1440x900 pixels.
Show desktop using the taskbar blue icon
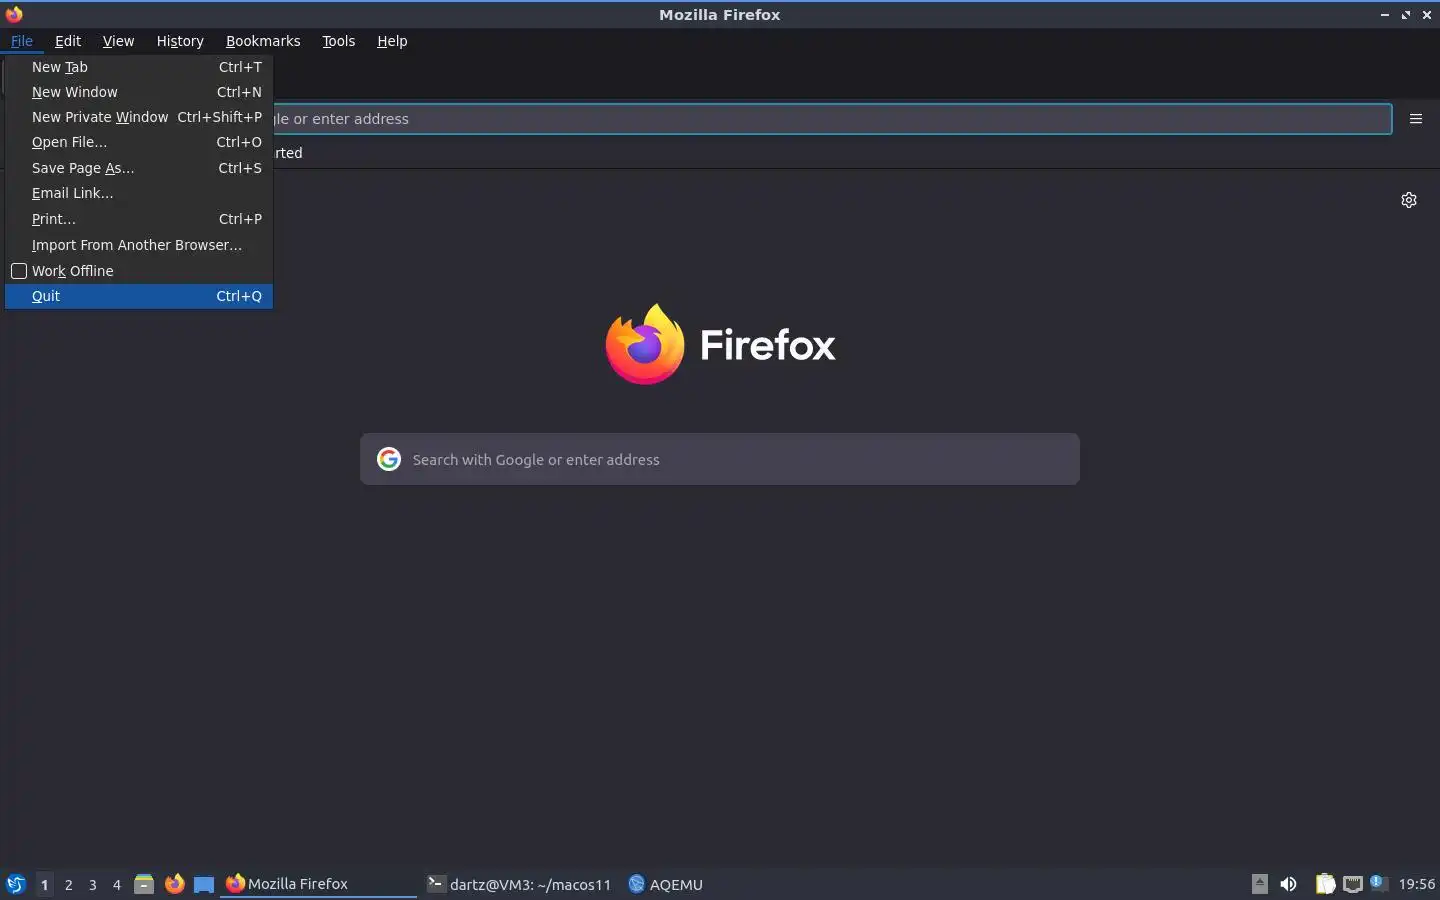pos(204,884)
